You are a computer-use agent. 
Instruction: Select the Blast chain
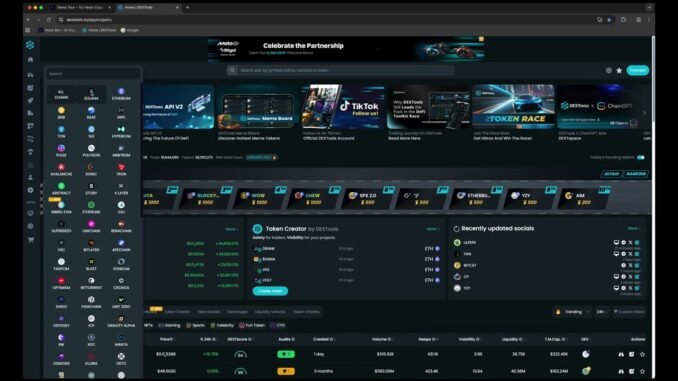(x=91, y=265)
